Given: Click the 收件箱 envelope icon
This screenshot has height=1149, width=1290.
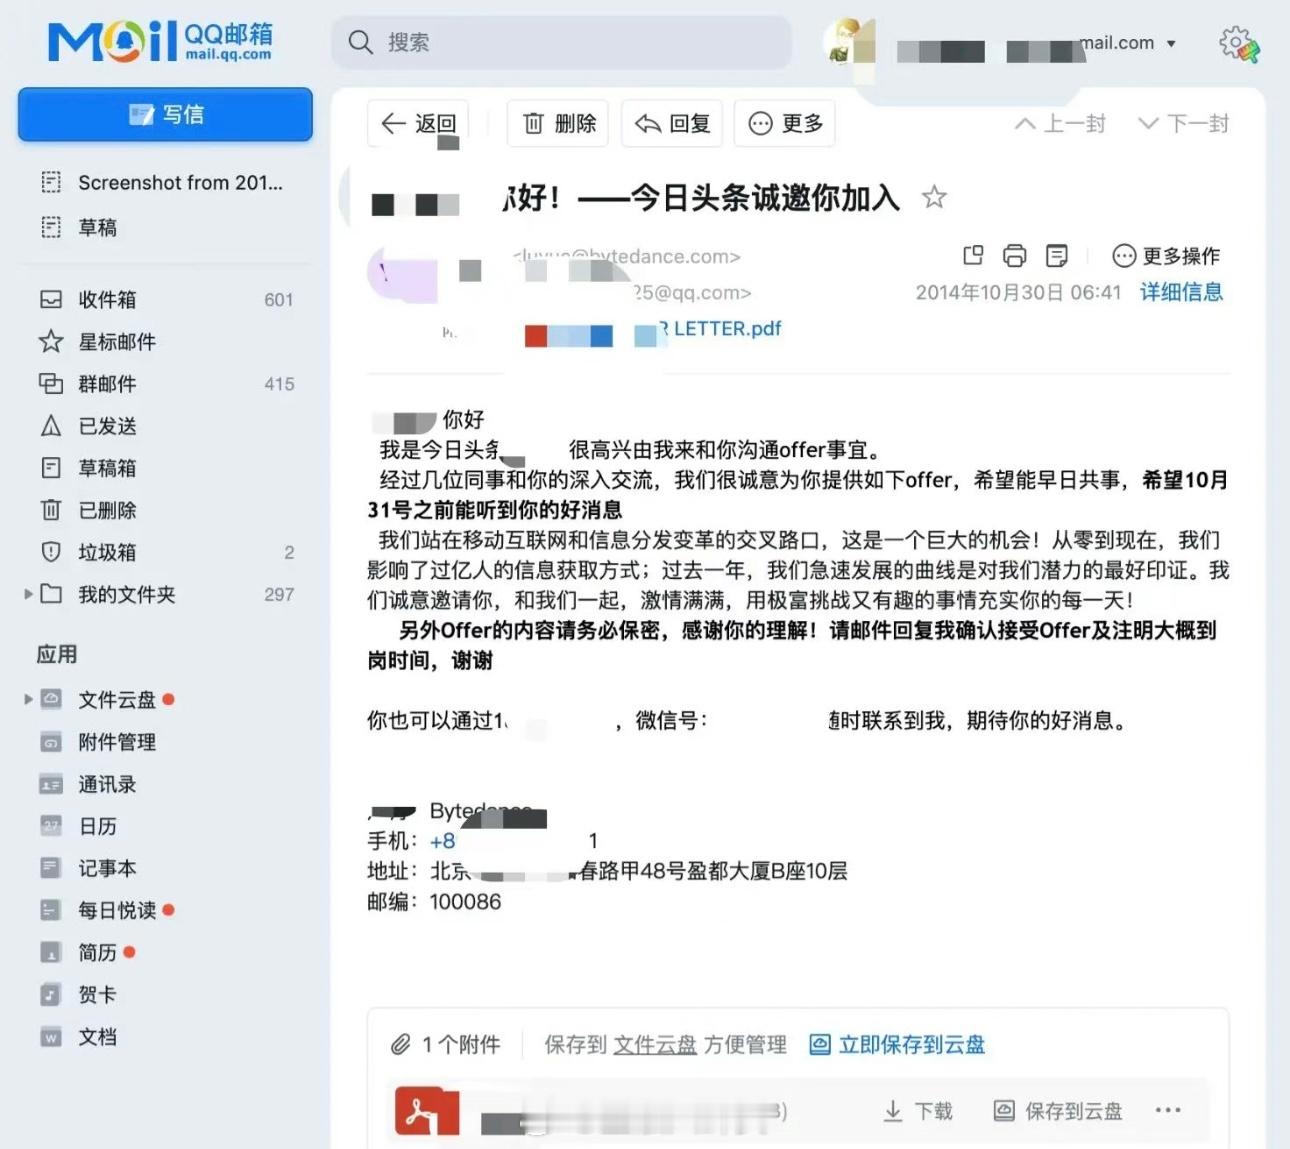Looking at the screenshot, I should click(x=51, y=299).
